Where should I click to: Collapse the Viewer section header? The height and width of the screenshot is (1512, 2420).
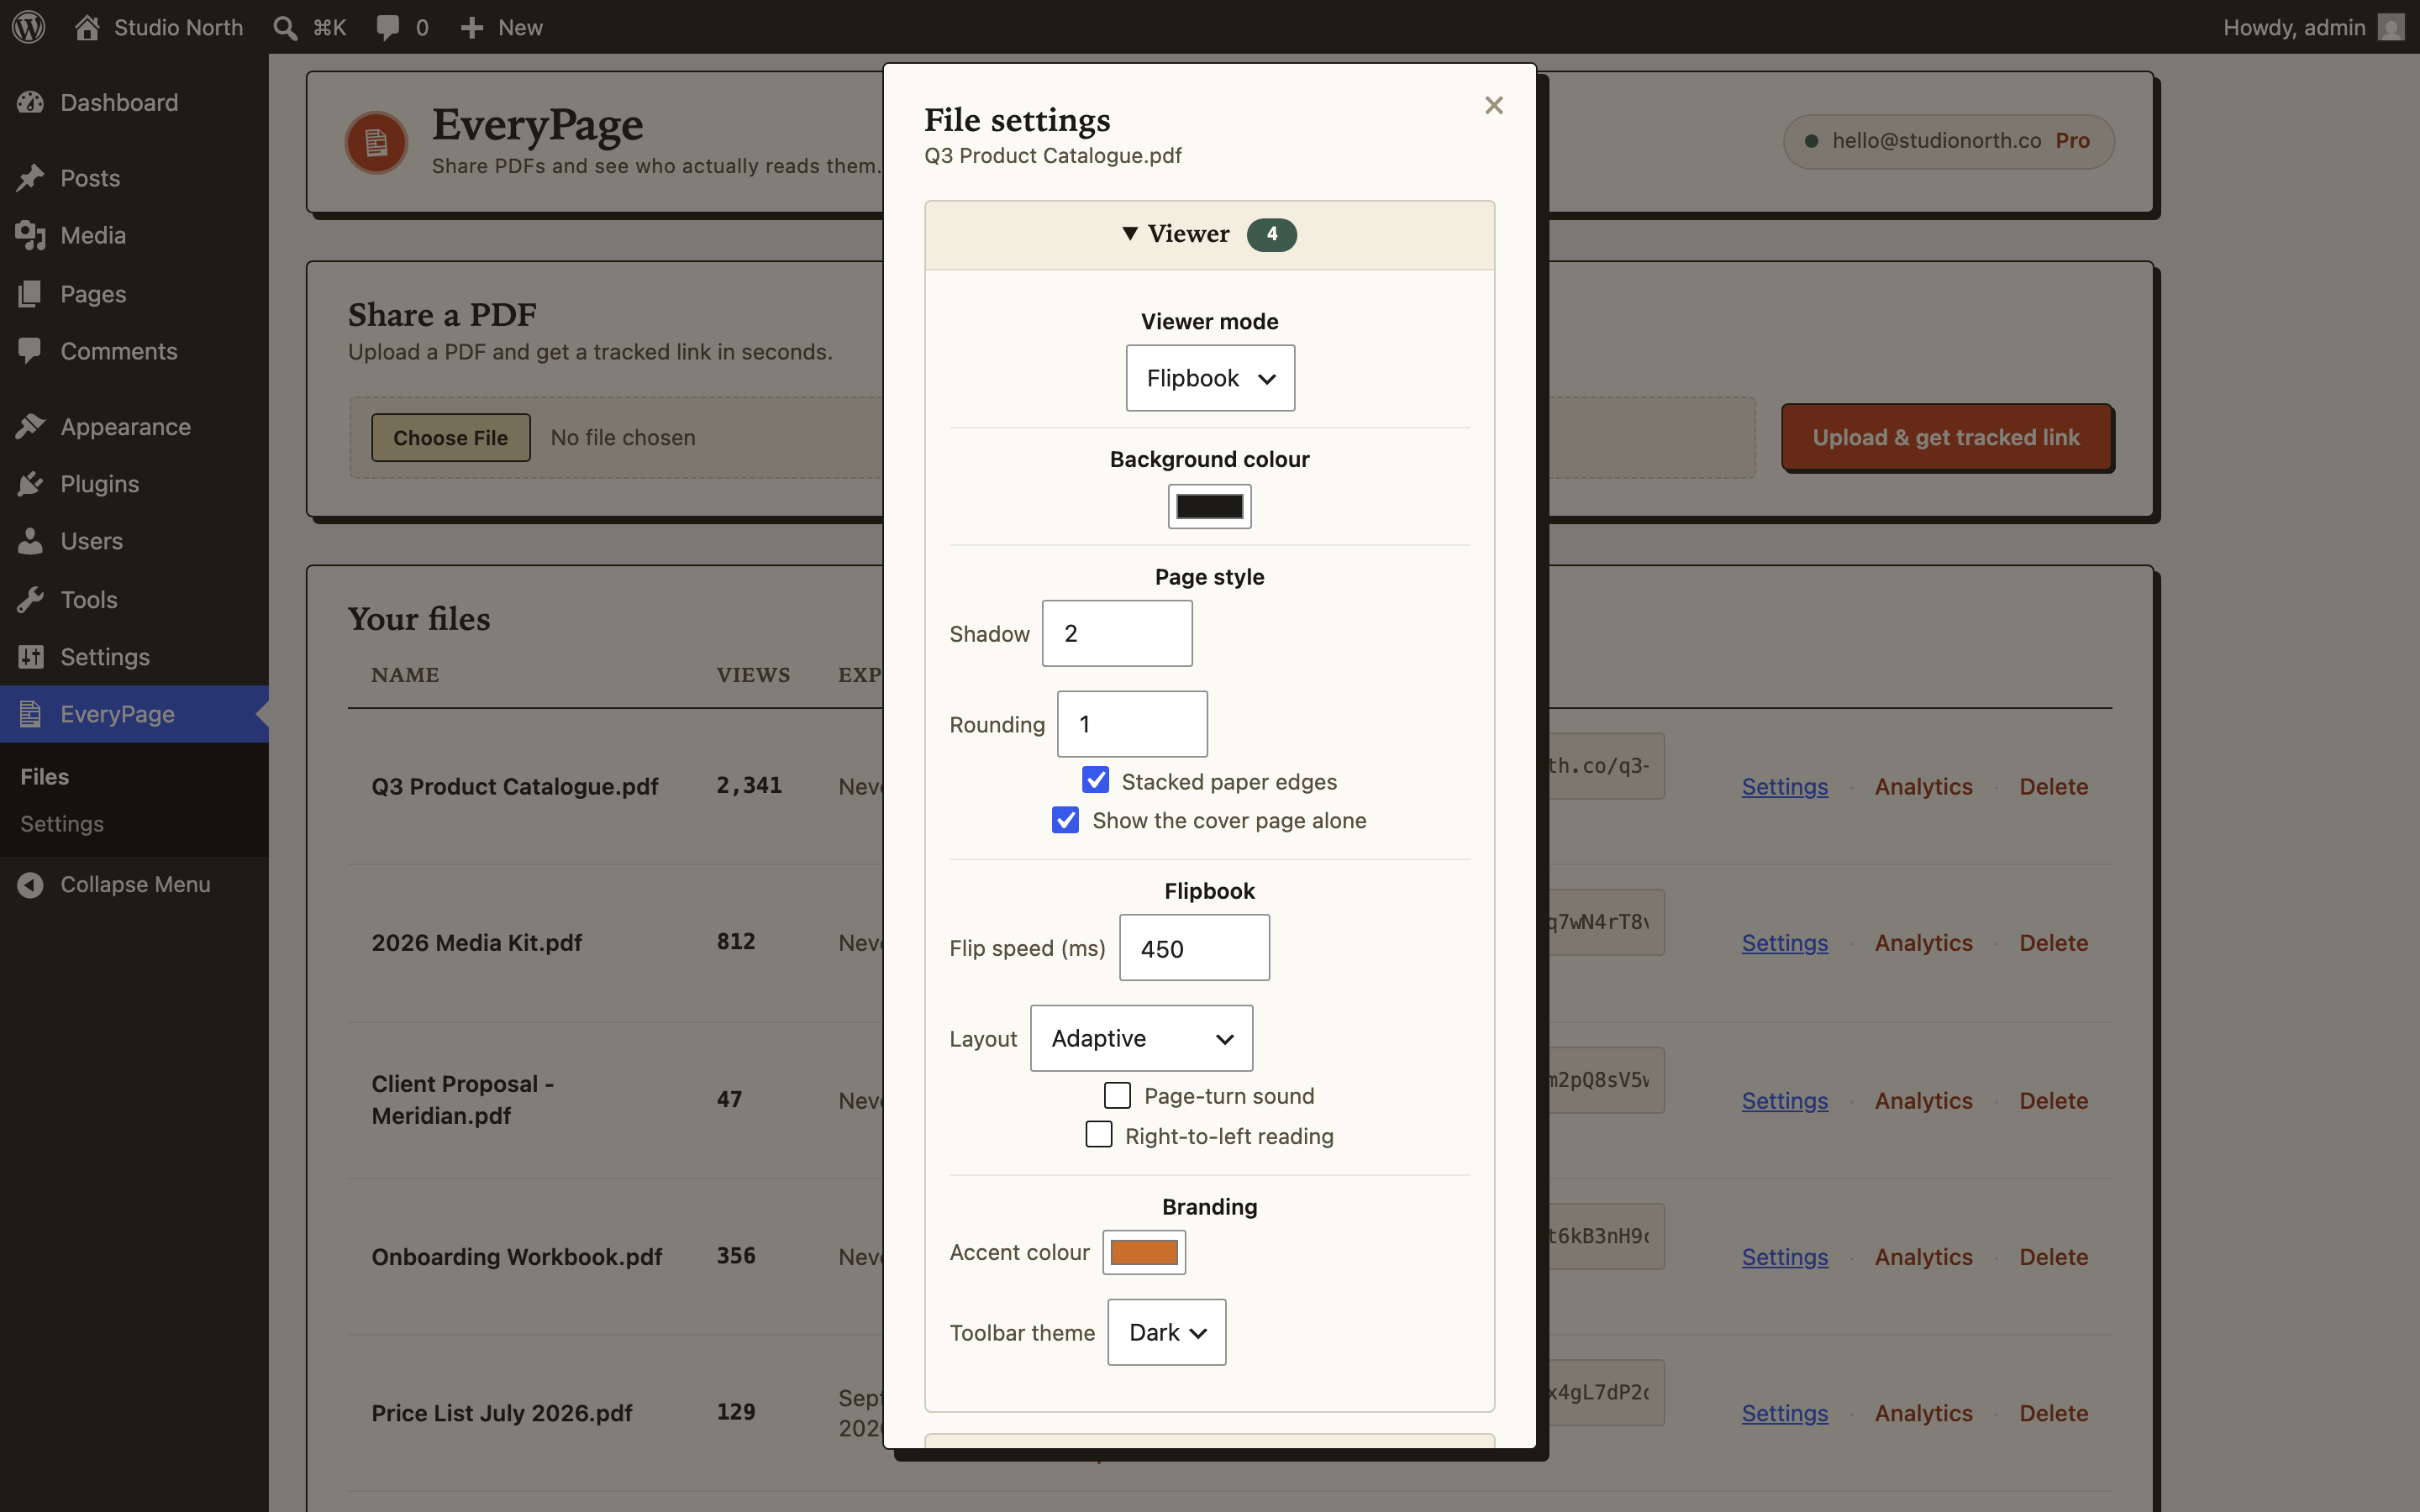1210,235
